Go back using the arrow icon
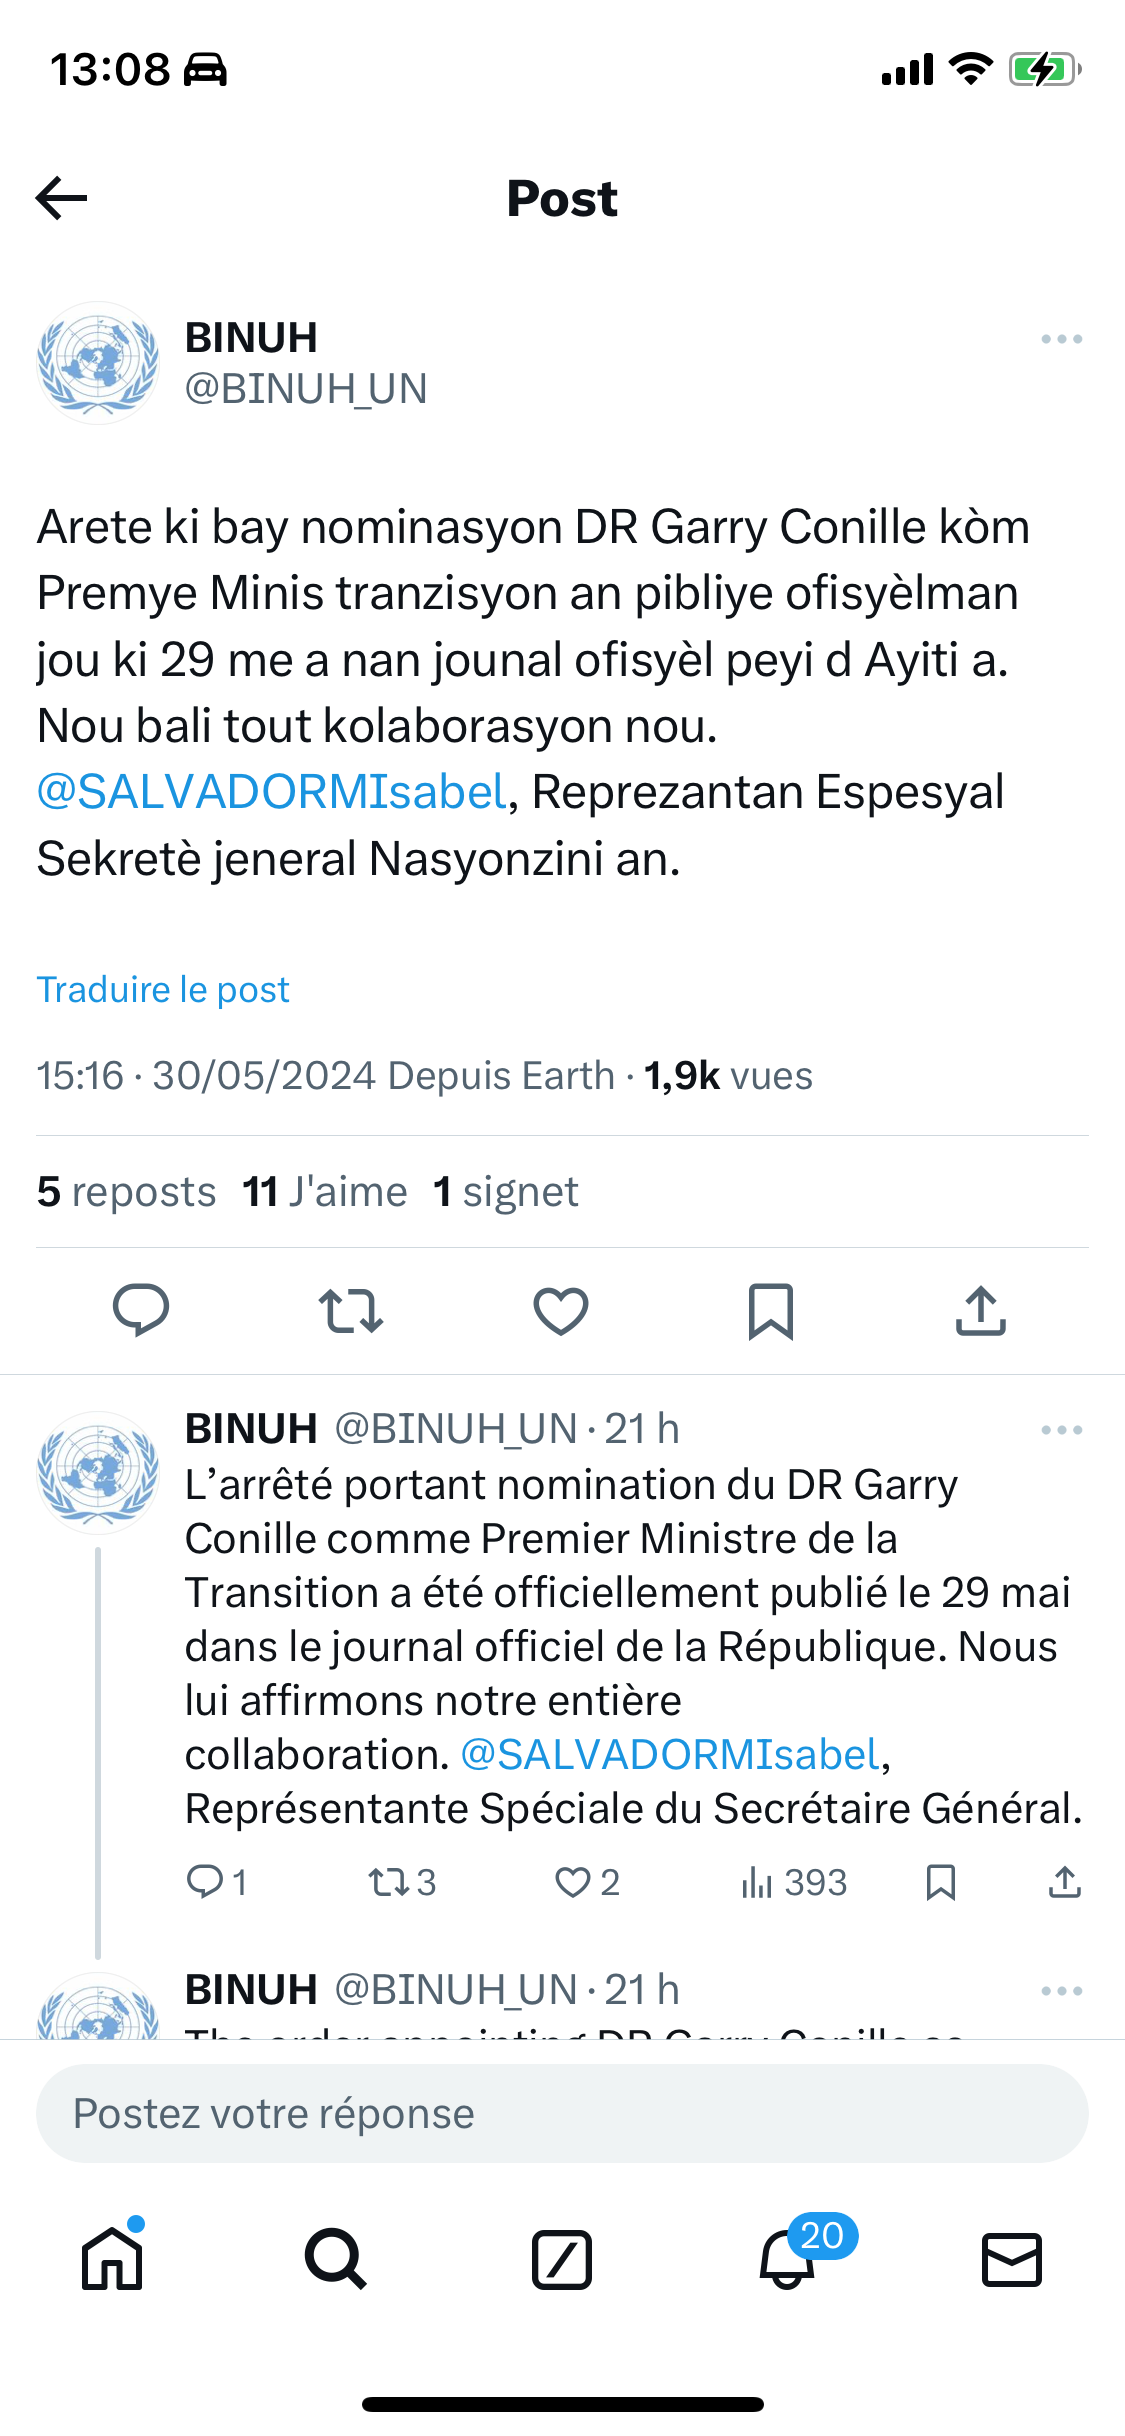 pos(62,198)
